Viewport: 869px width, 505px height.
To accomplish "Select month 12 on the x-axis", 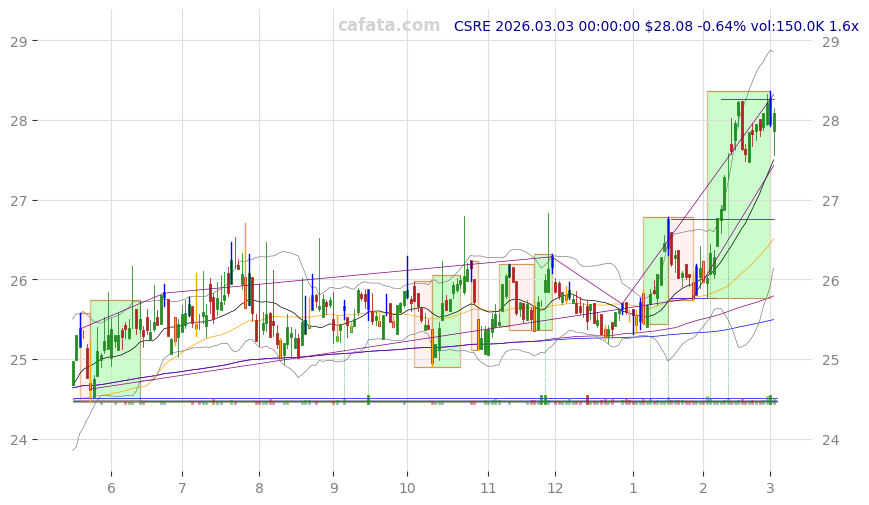I will tap(555, 488).
